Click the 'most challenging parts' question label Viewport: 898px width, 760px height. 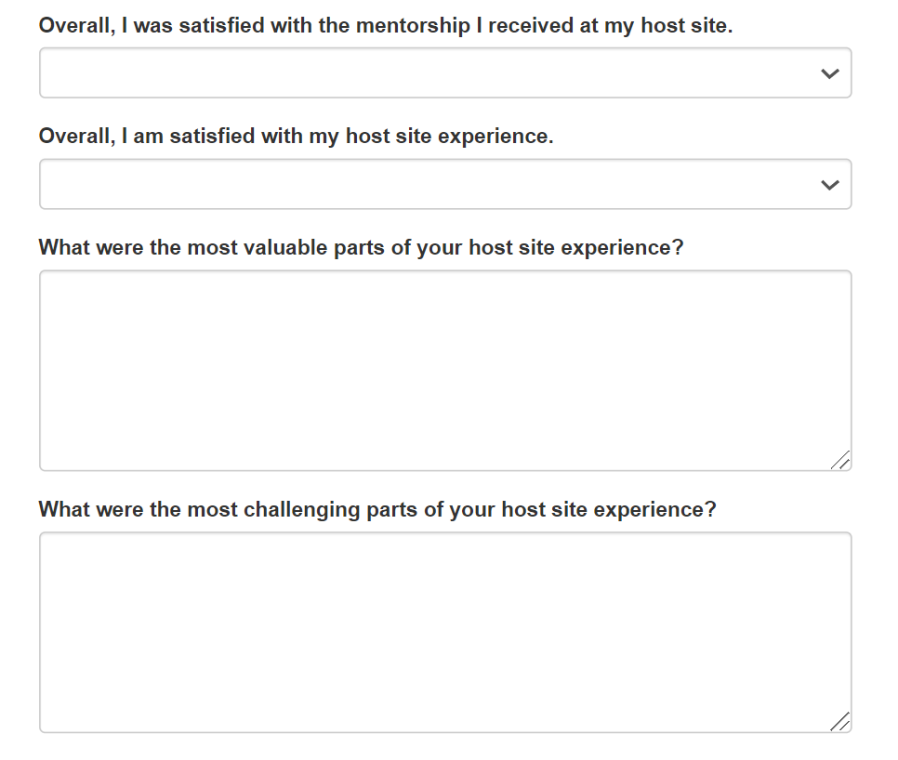coord(377,510)
